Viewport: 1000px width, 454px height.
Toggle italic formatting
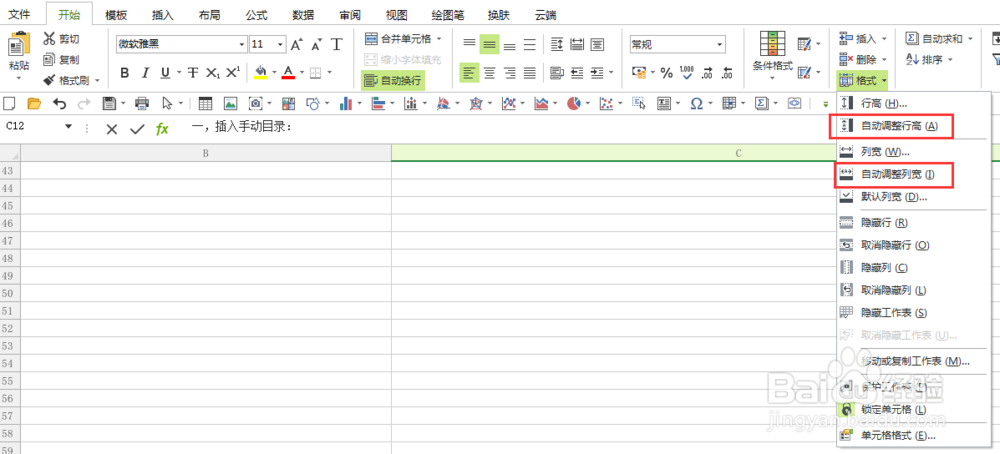pyautogui.click(x=145, y=73)
